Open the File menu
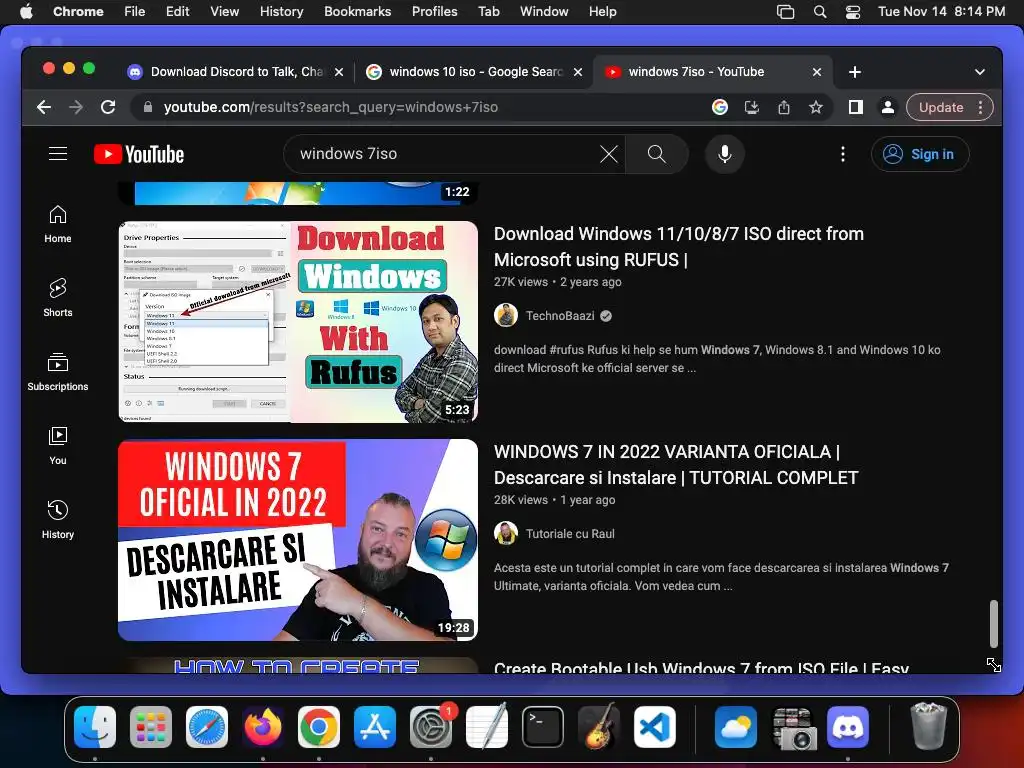Image resolution: width=1024 pixels, height=768 pixels. click(135, 11)
